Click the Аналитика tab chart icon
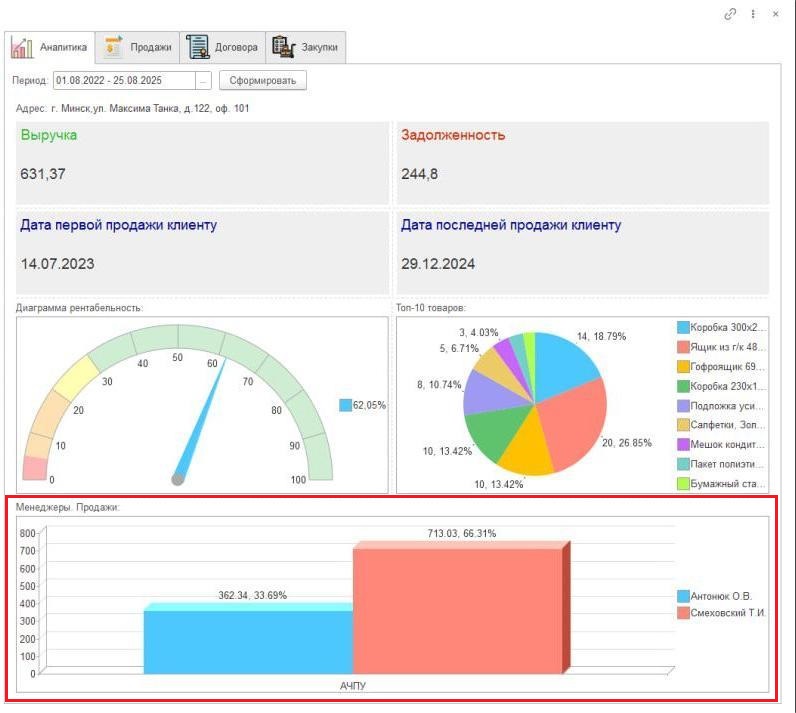 point(22,47)
